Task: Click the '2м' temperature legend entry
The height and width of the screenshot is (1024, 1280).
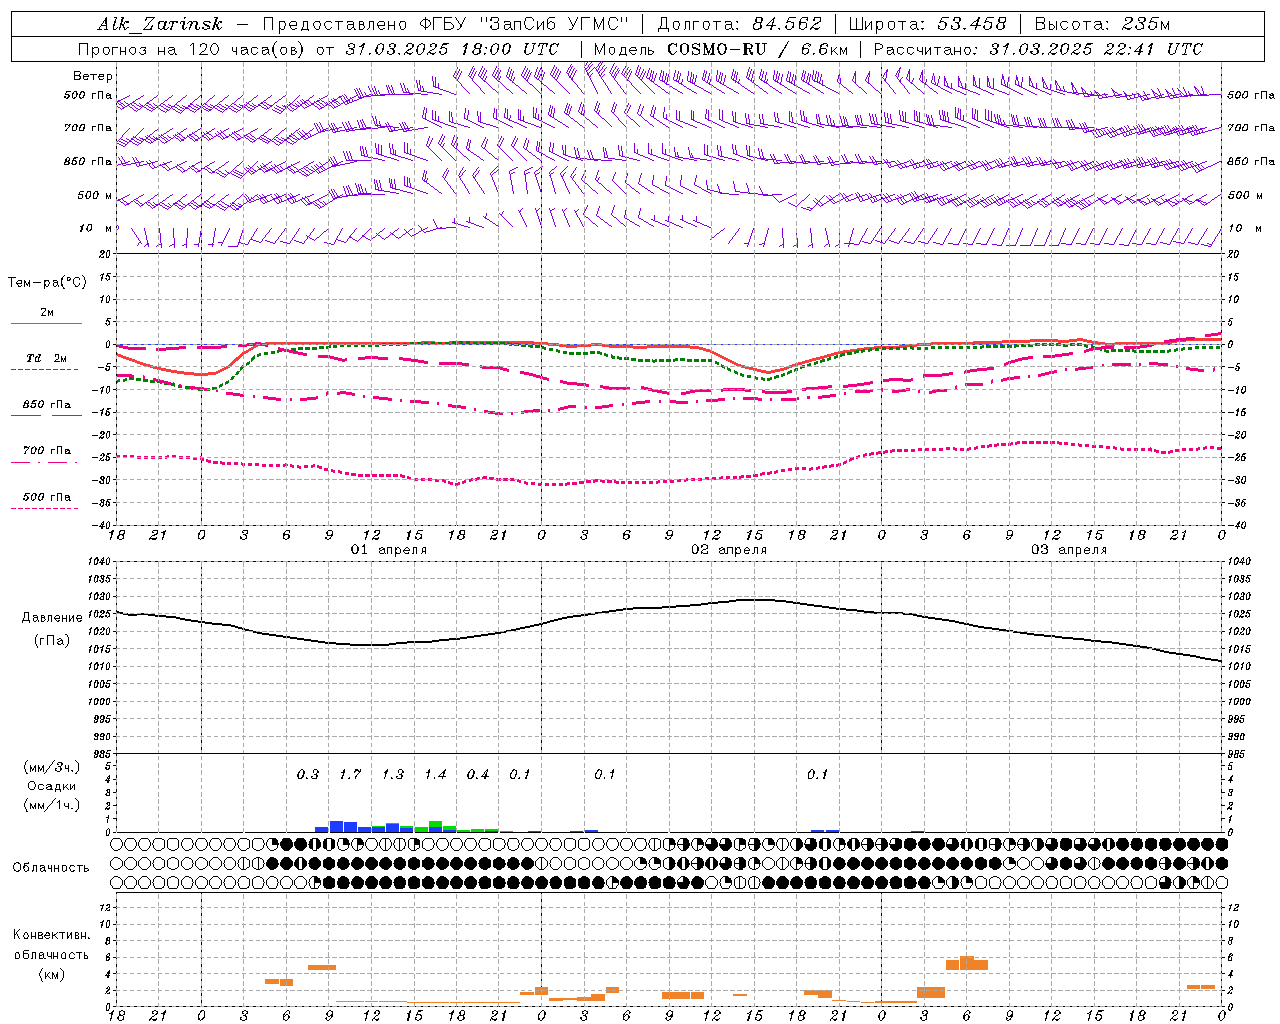Action: tap(46, 314)
